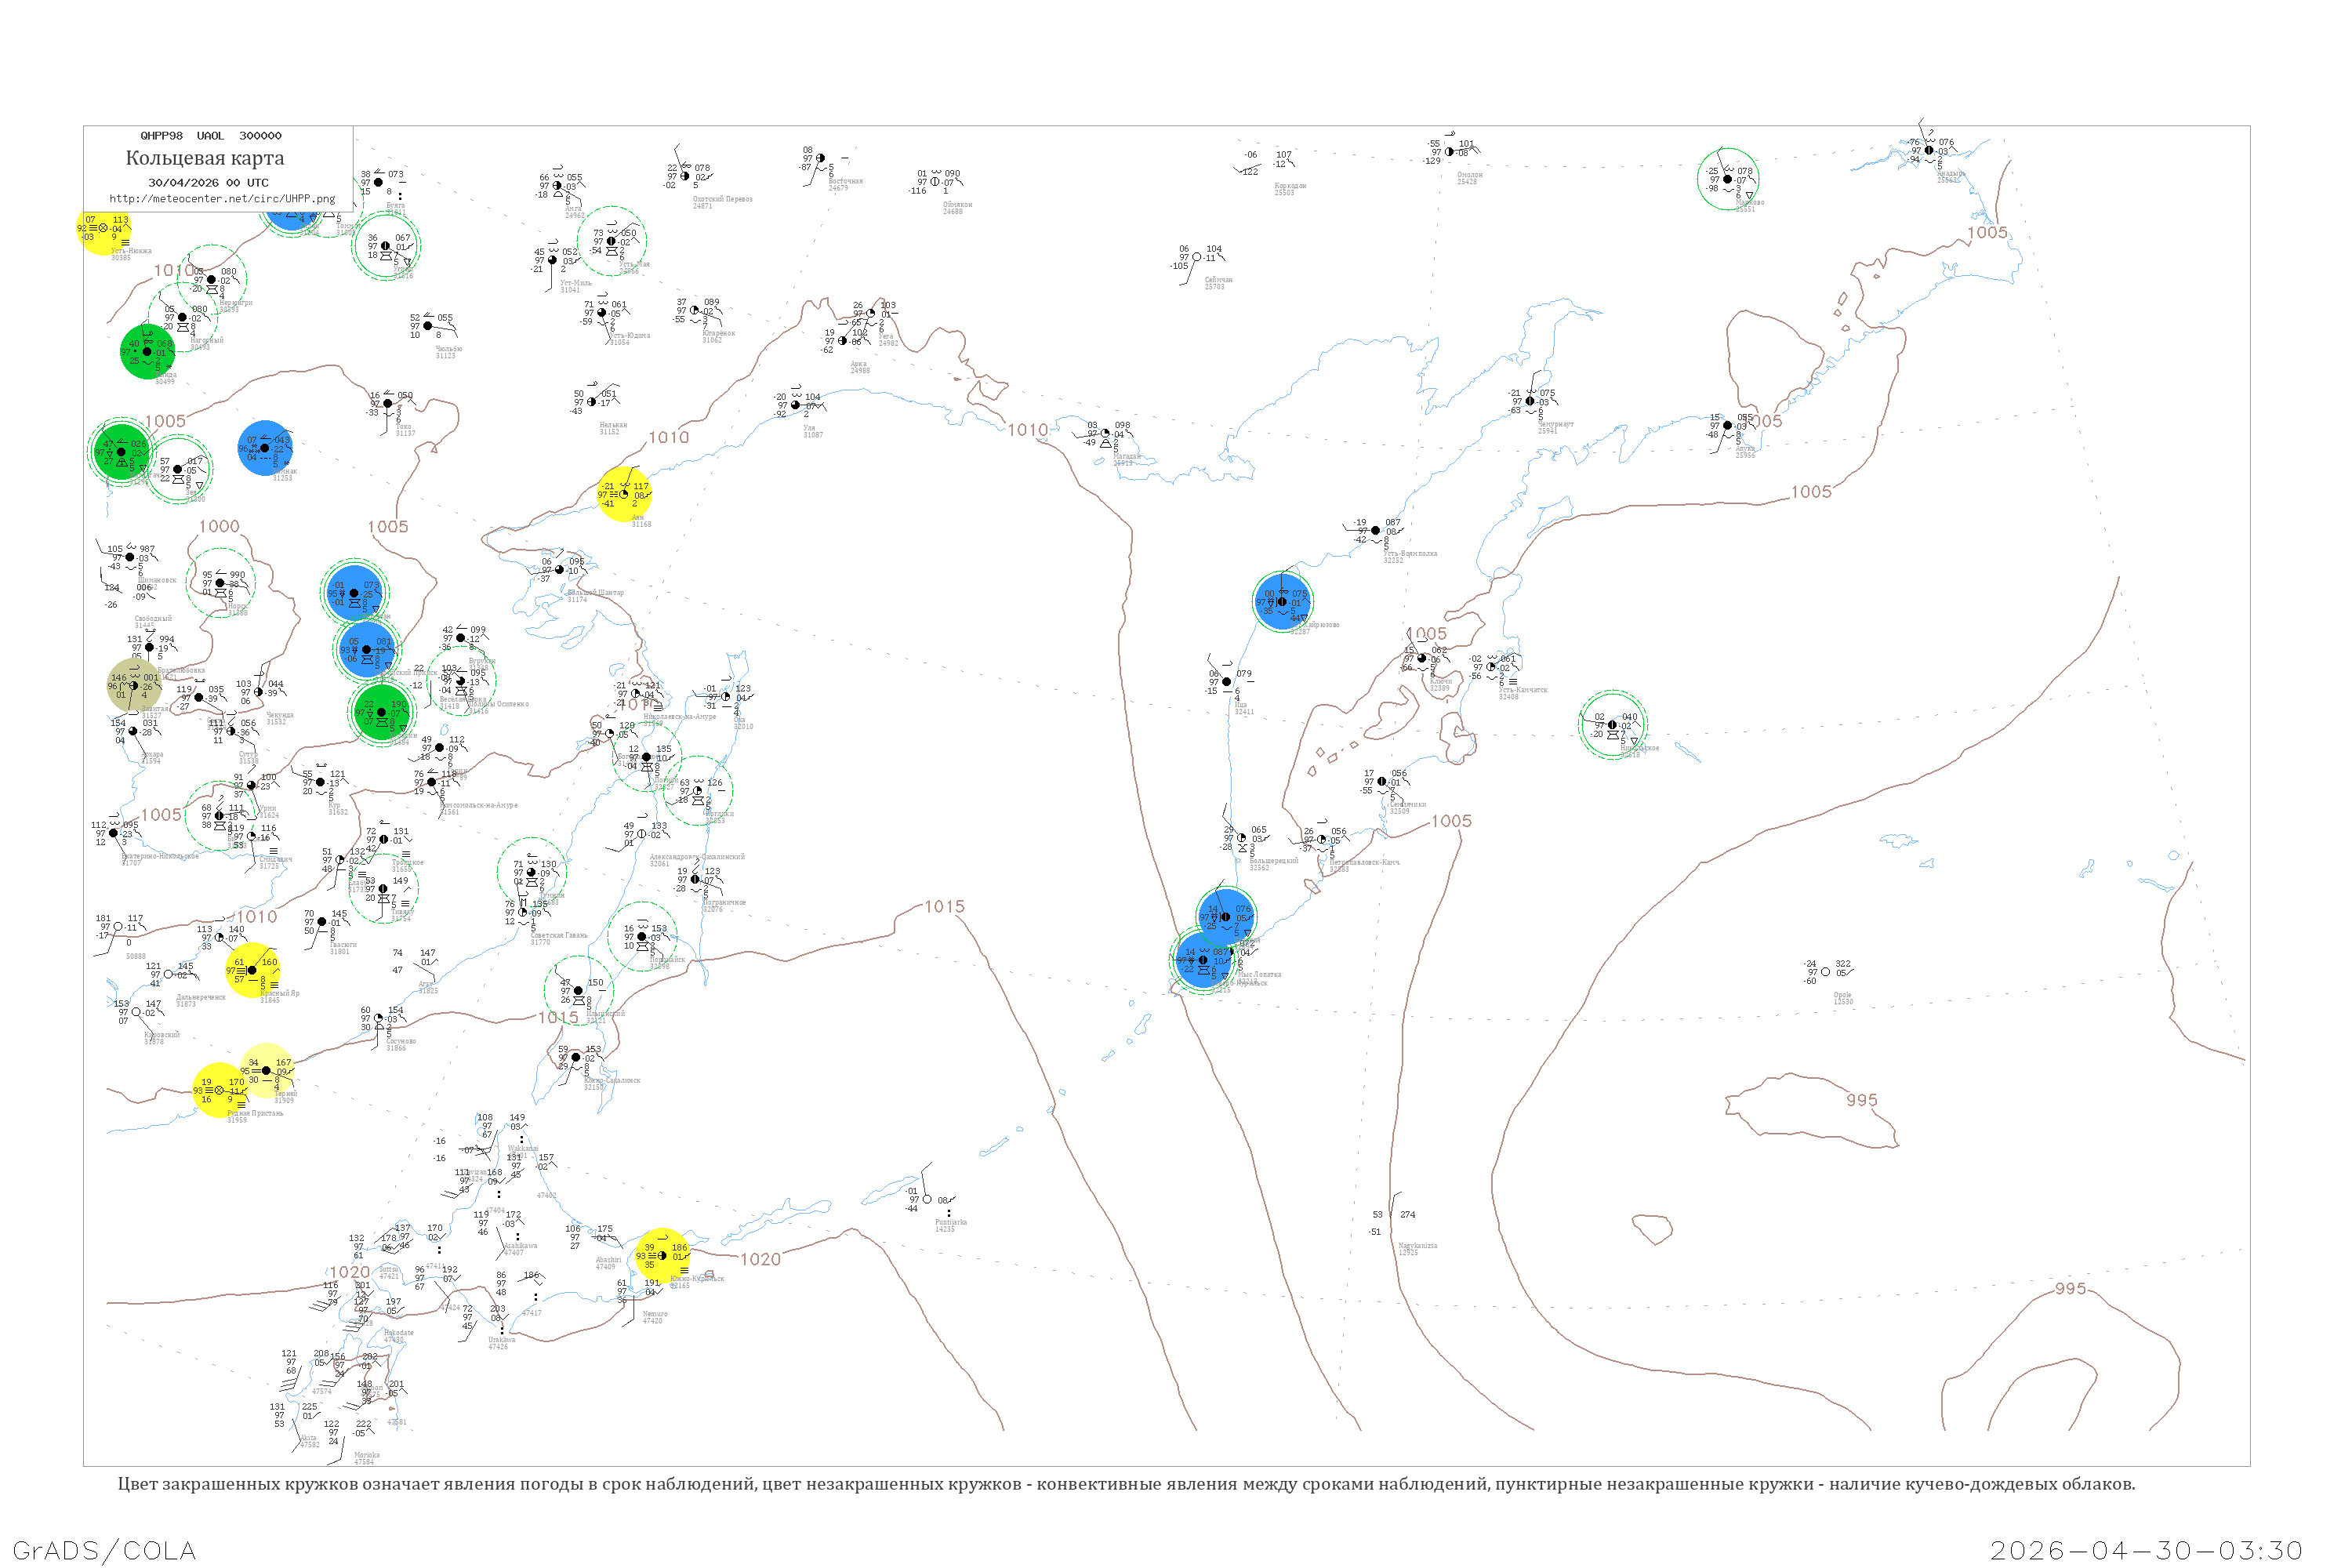
Task: Click the 1020 isobar label near Южно-Курильск
Action: [x=760, y=1259]
